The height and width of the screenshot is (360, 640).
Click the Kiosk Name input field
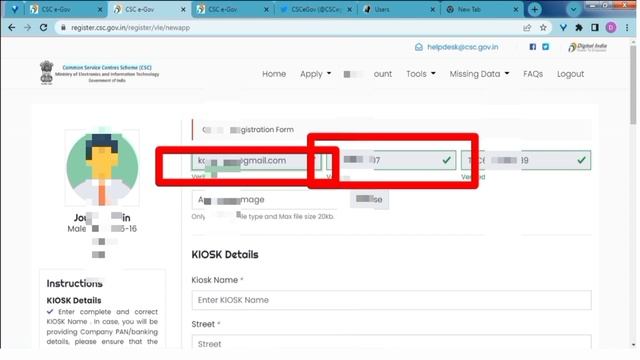391,300
